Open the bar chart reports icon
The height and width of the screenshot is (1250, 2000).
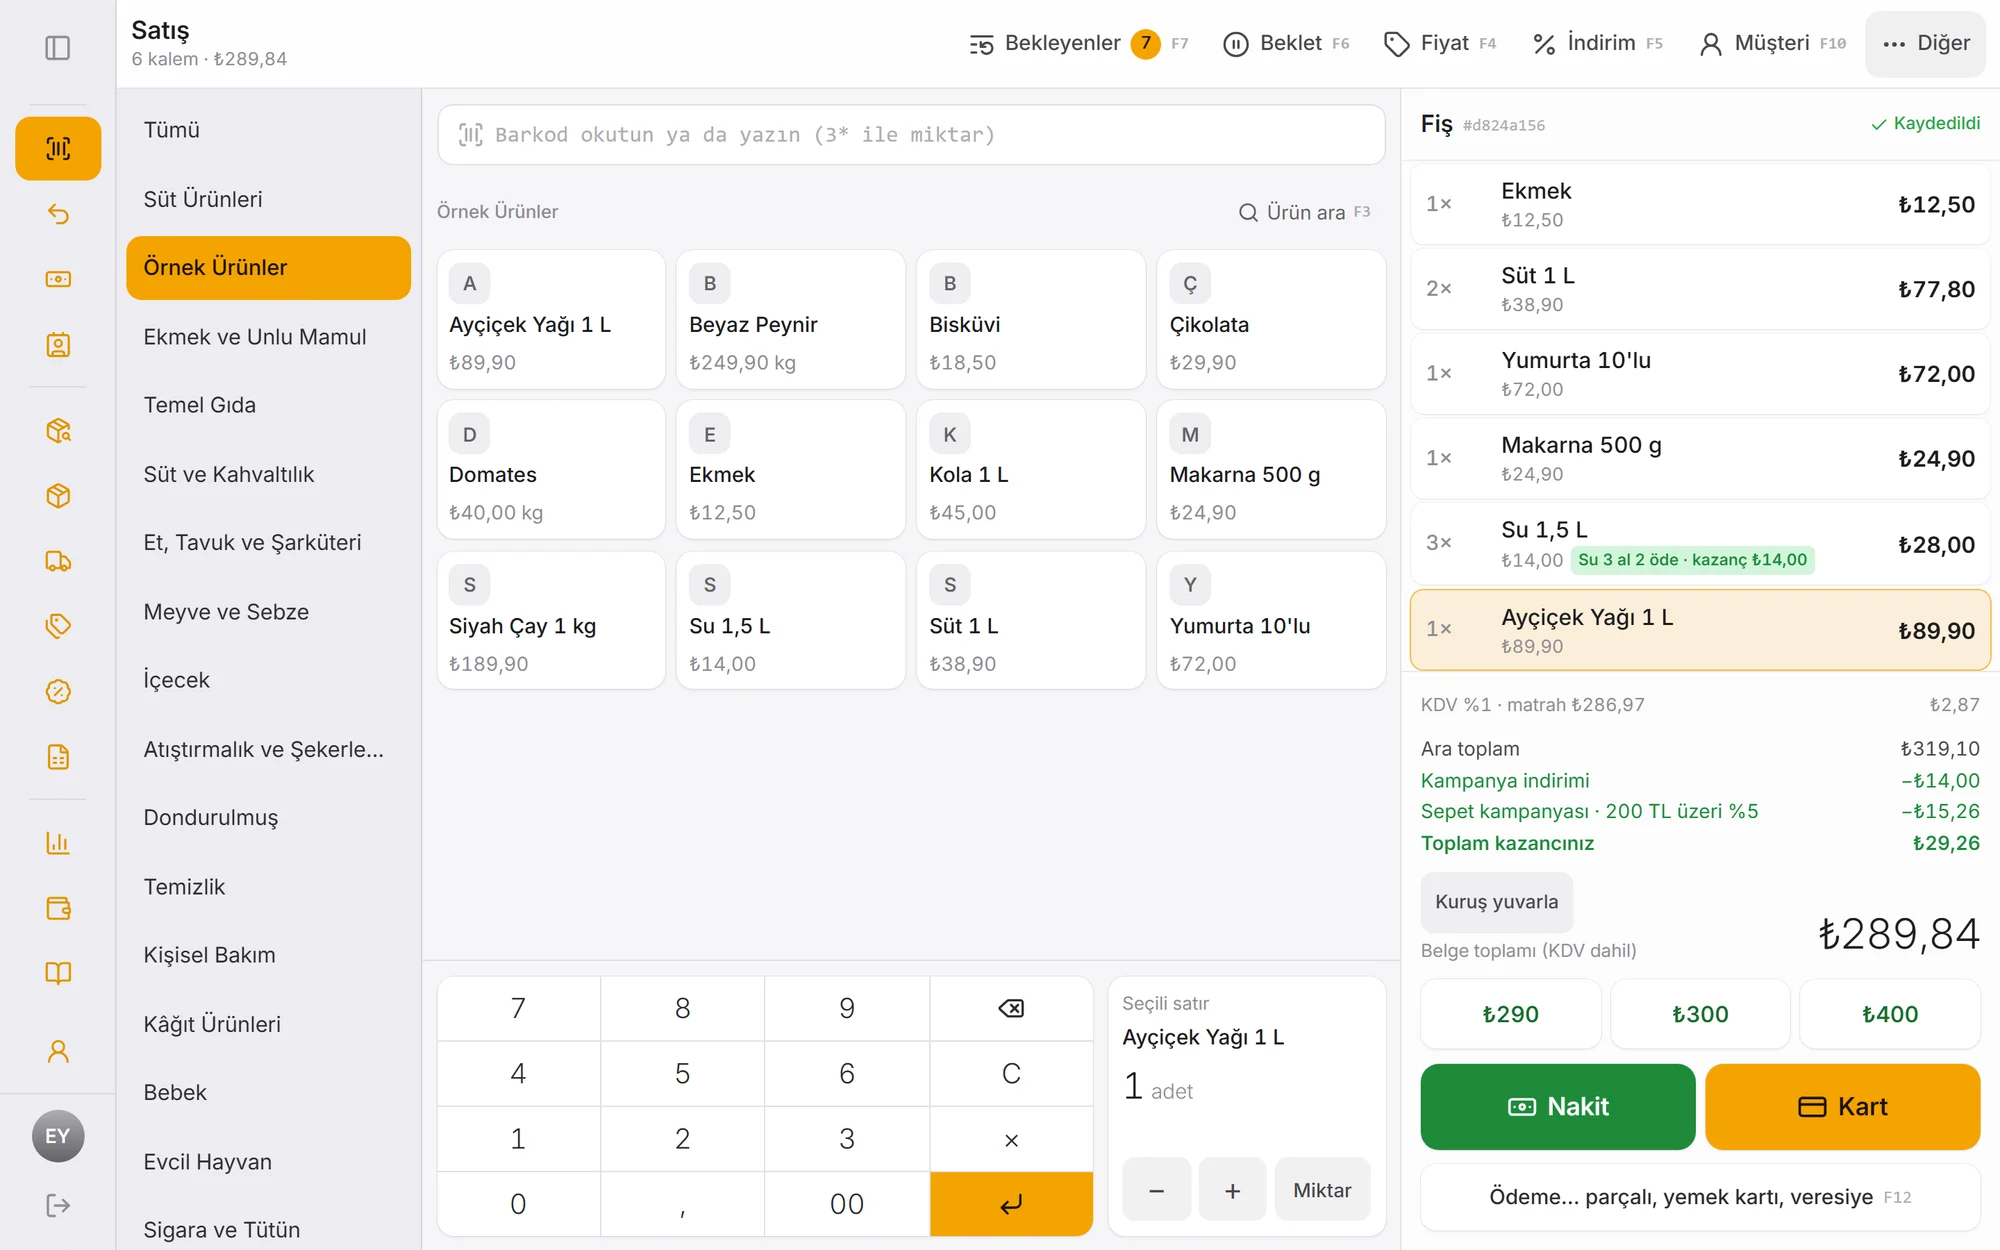(58, 842)
